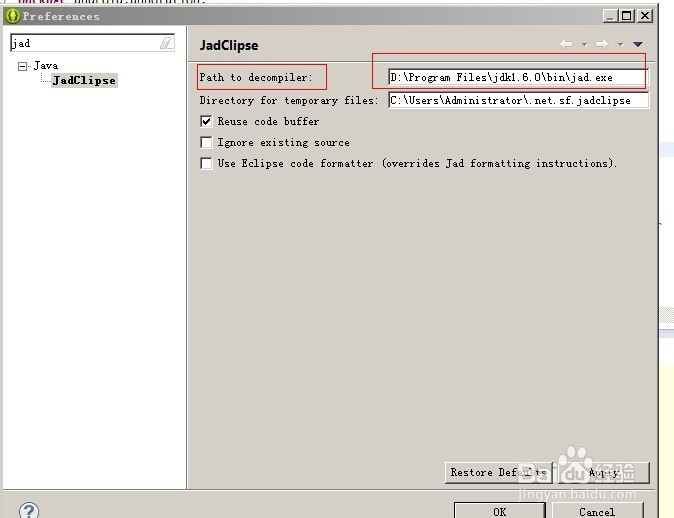Enable Use Eclipse code formatter checkbox
This screenshot has height=518, width=674.
point(206,163)
